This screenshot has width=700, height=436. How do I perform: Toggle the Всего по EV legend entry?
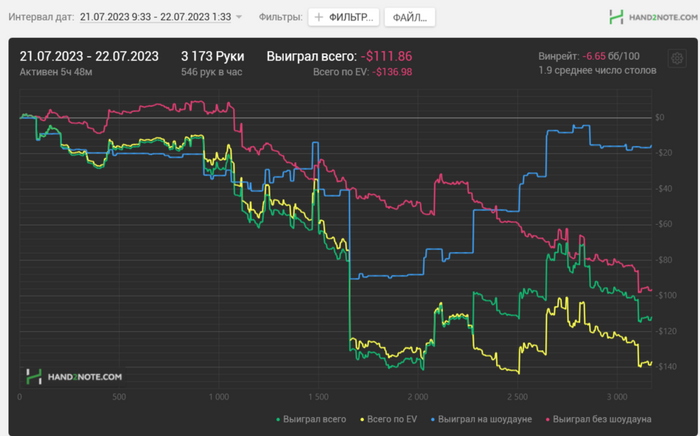[388, 419]
